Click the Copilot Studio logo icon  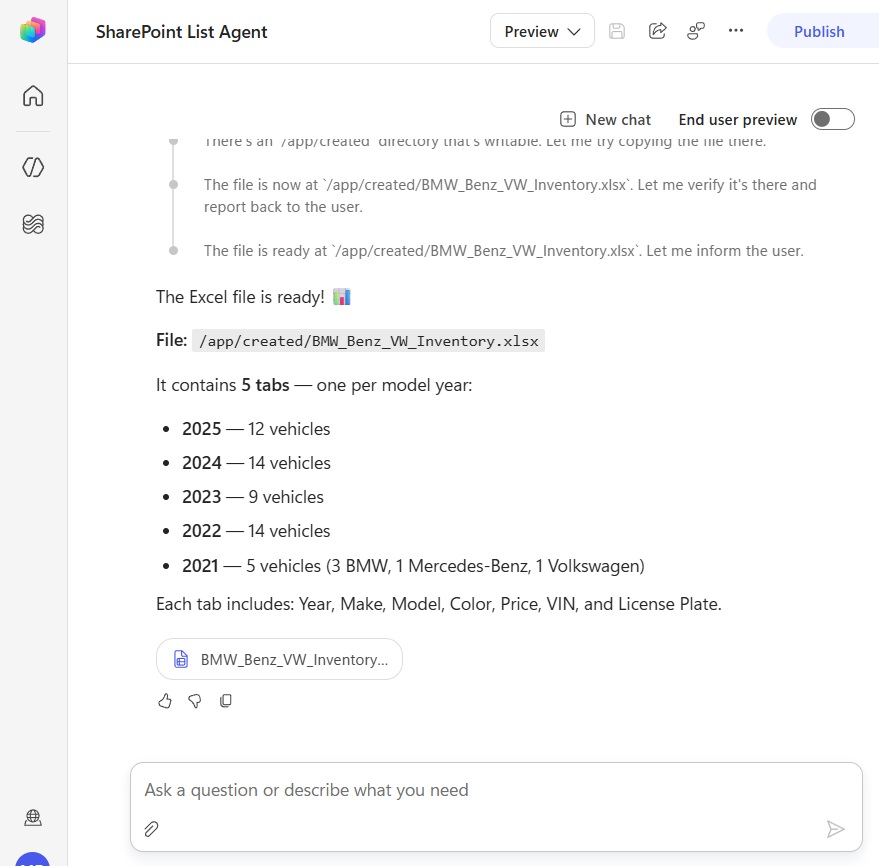(33, 30)
